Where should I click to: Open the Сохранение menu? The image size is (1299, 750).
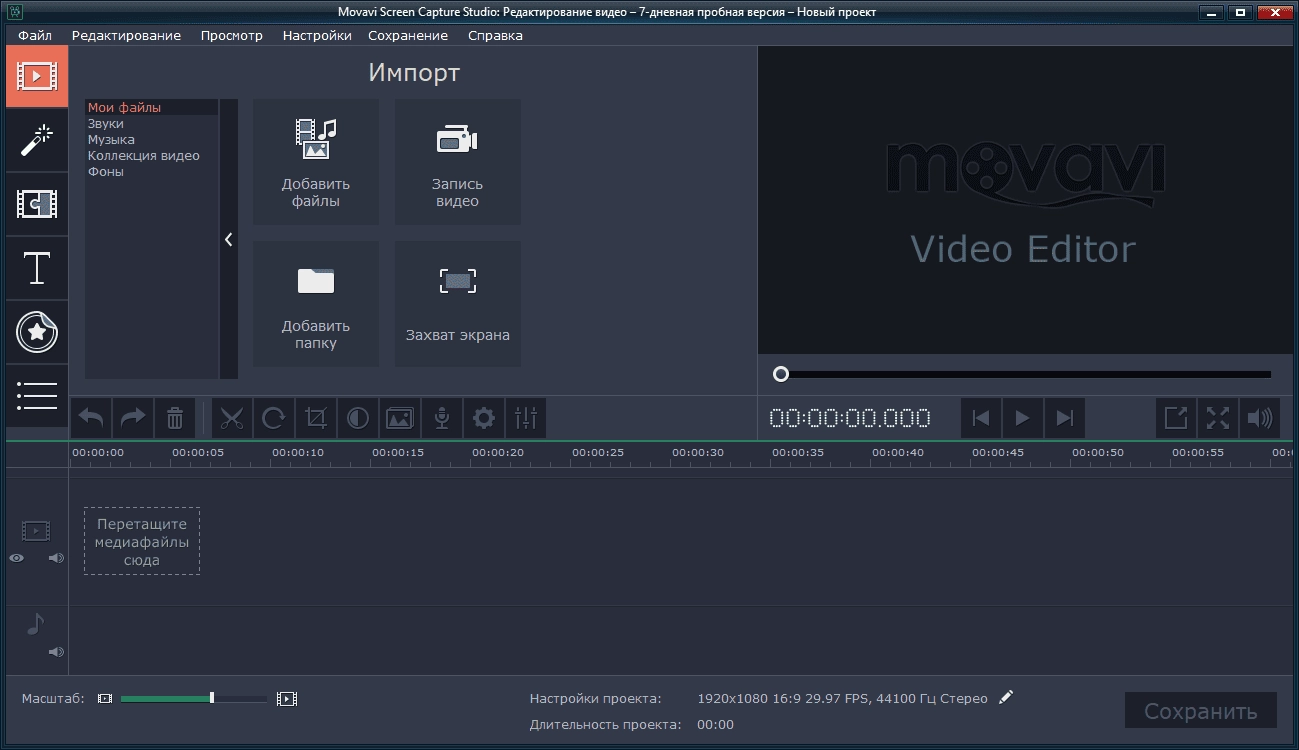pos(408,35)
